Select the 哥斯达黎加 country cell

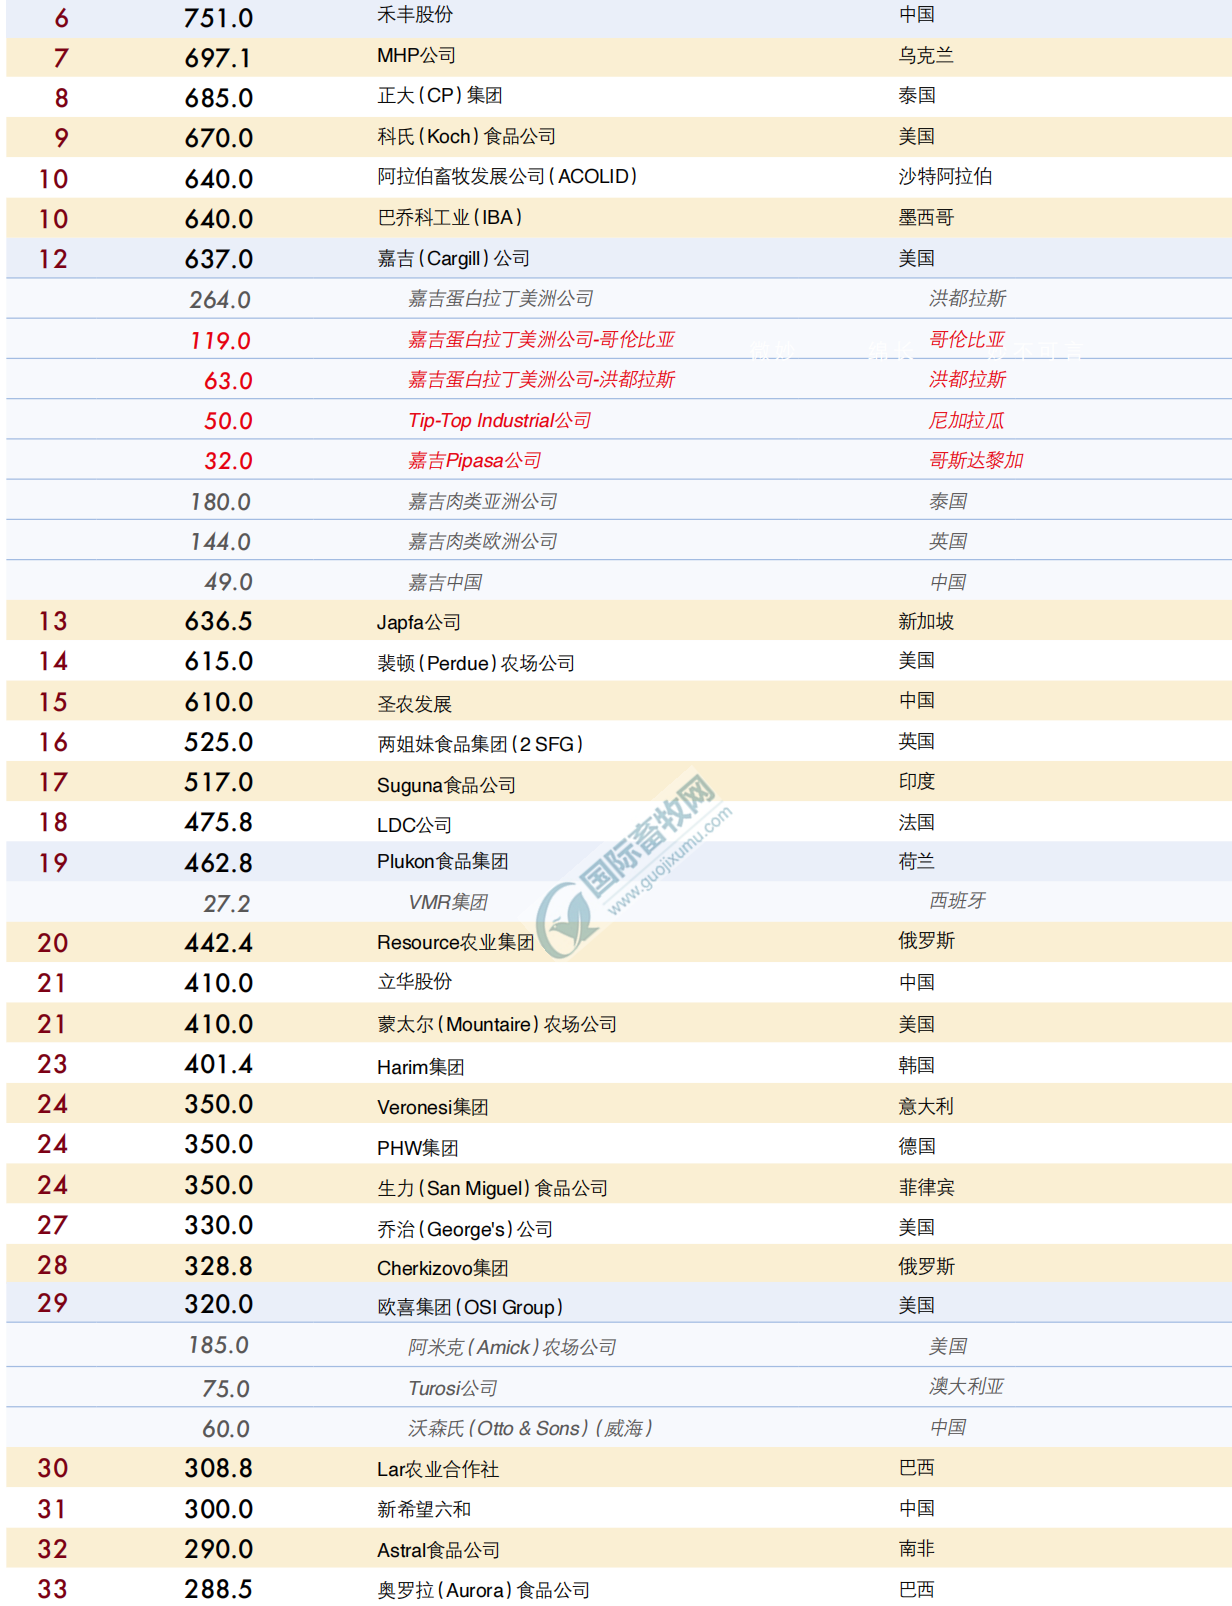tap(975, 461)
